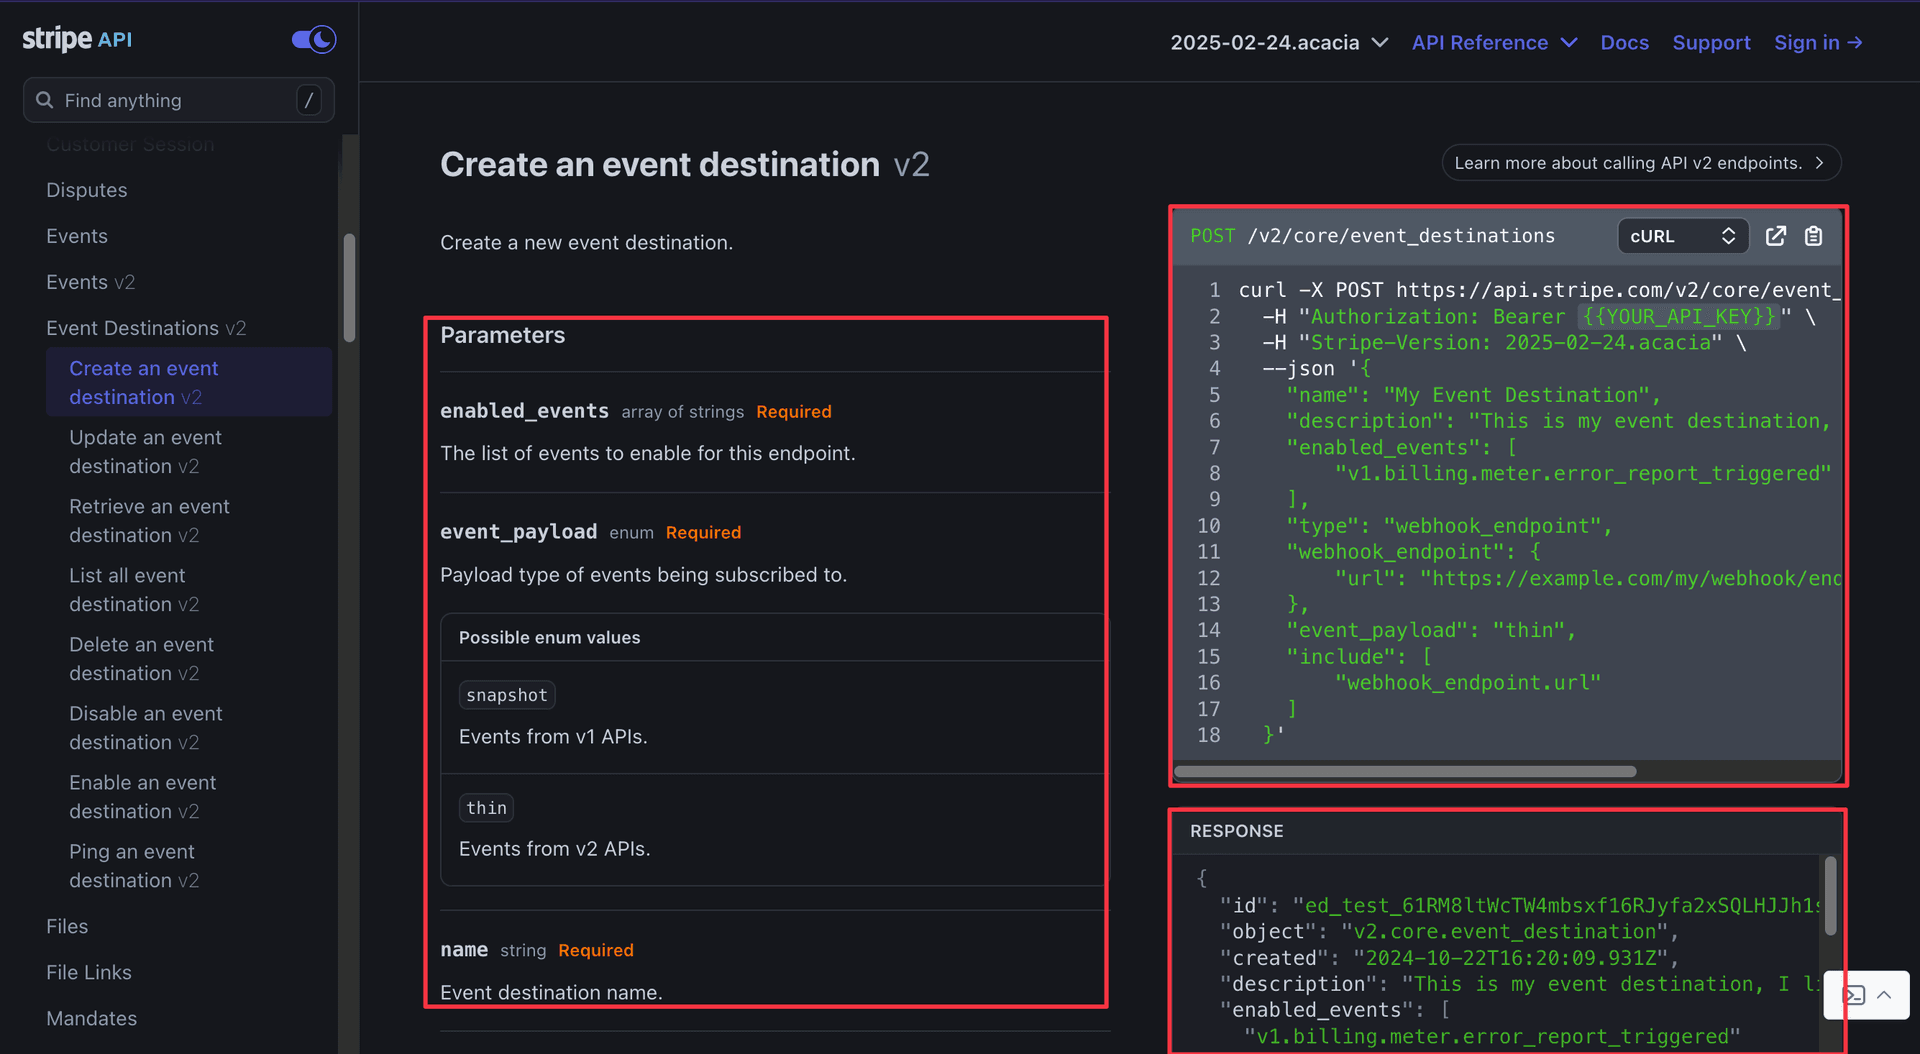Click the arrow on the Learn more banner
This screenshot has width=1920, height=1054.
pyautogui.click(x=1821, y=162)
